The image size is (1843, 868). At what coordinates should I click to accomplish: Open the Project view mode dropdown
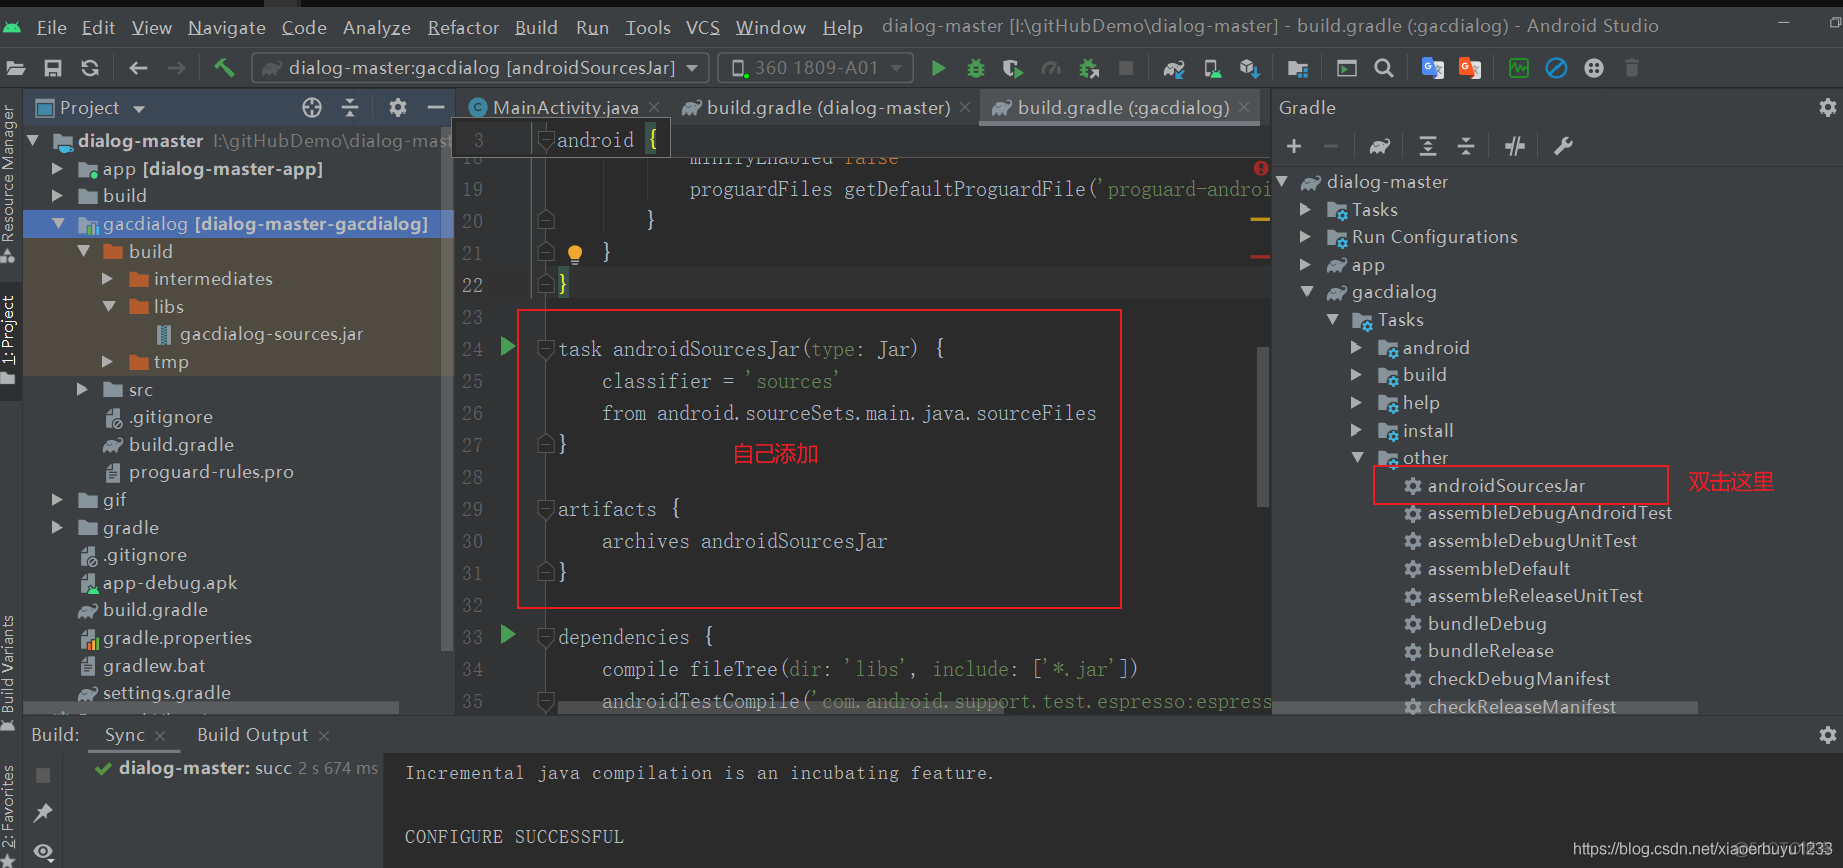139,108
